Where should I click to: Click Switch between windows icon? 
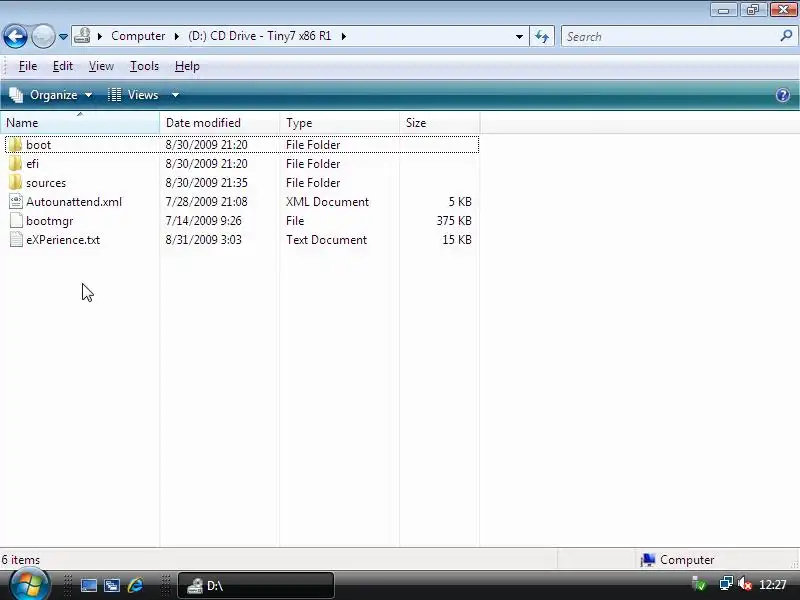(x=112, y=585)
